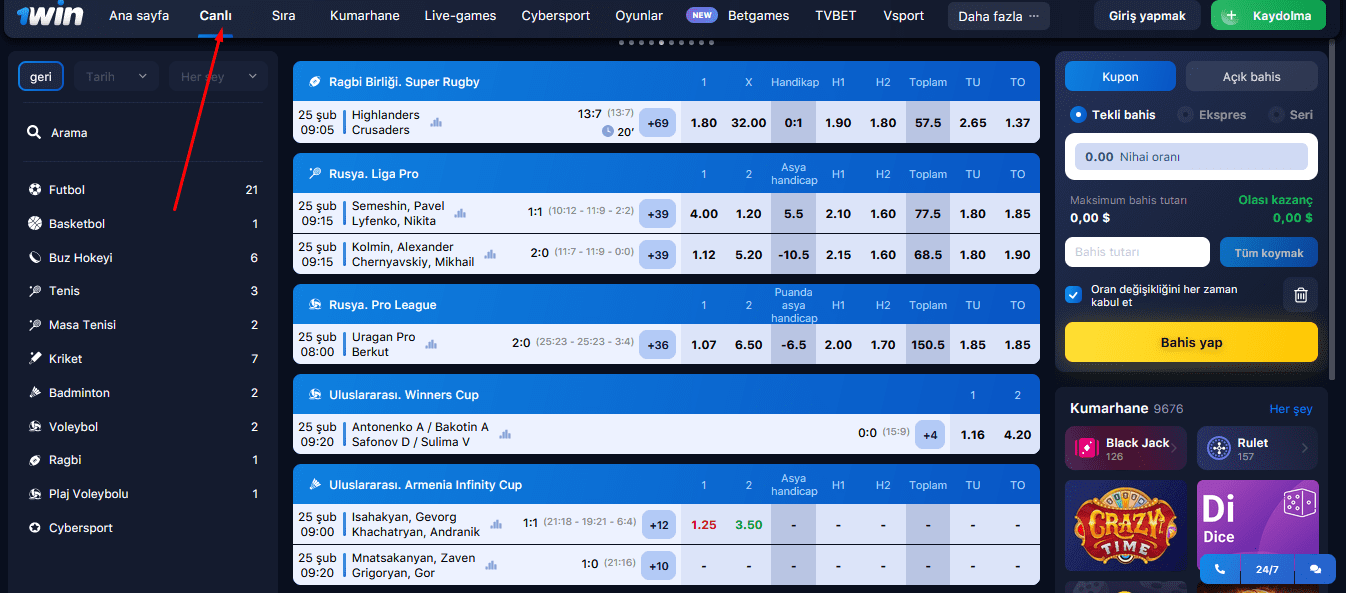Screen dimensions: 1346x593
Task: Expand +4 markets for Antonenko/Bakotin match
Action: (x=930, y=435)
